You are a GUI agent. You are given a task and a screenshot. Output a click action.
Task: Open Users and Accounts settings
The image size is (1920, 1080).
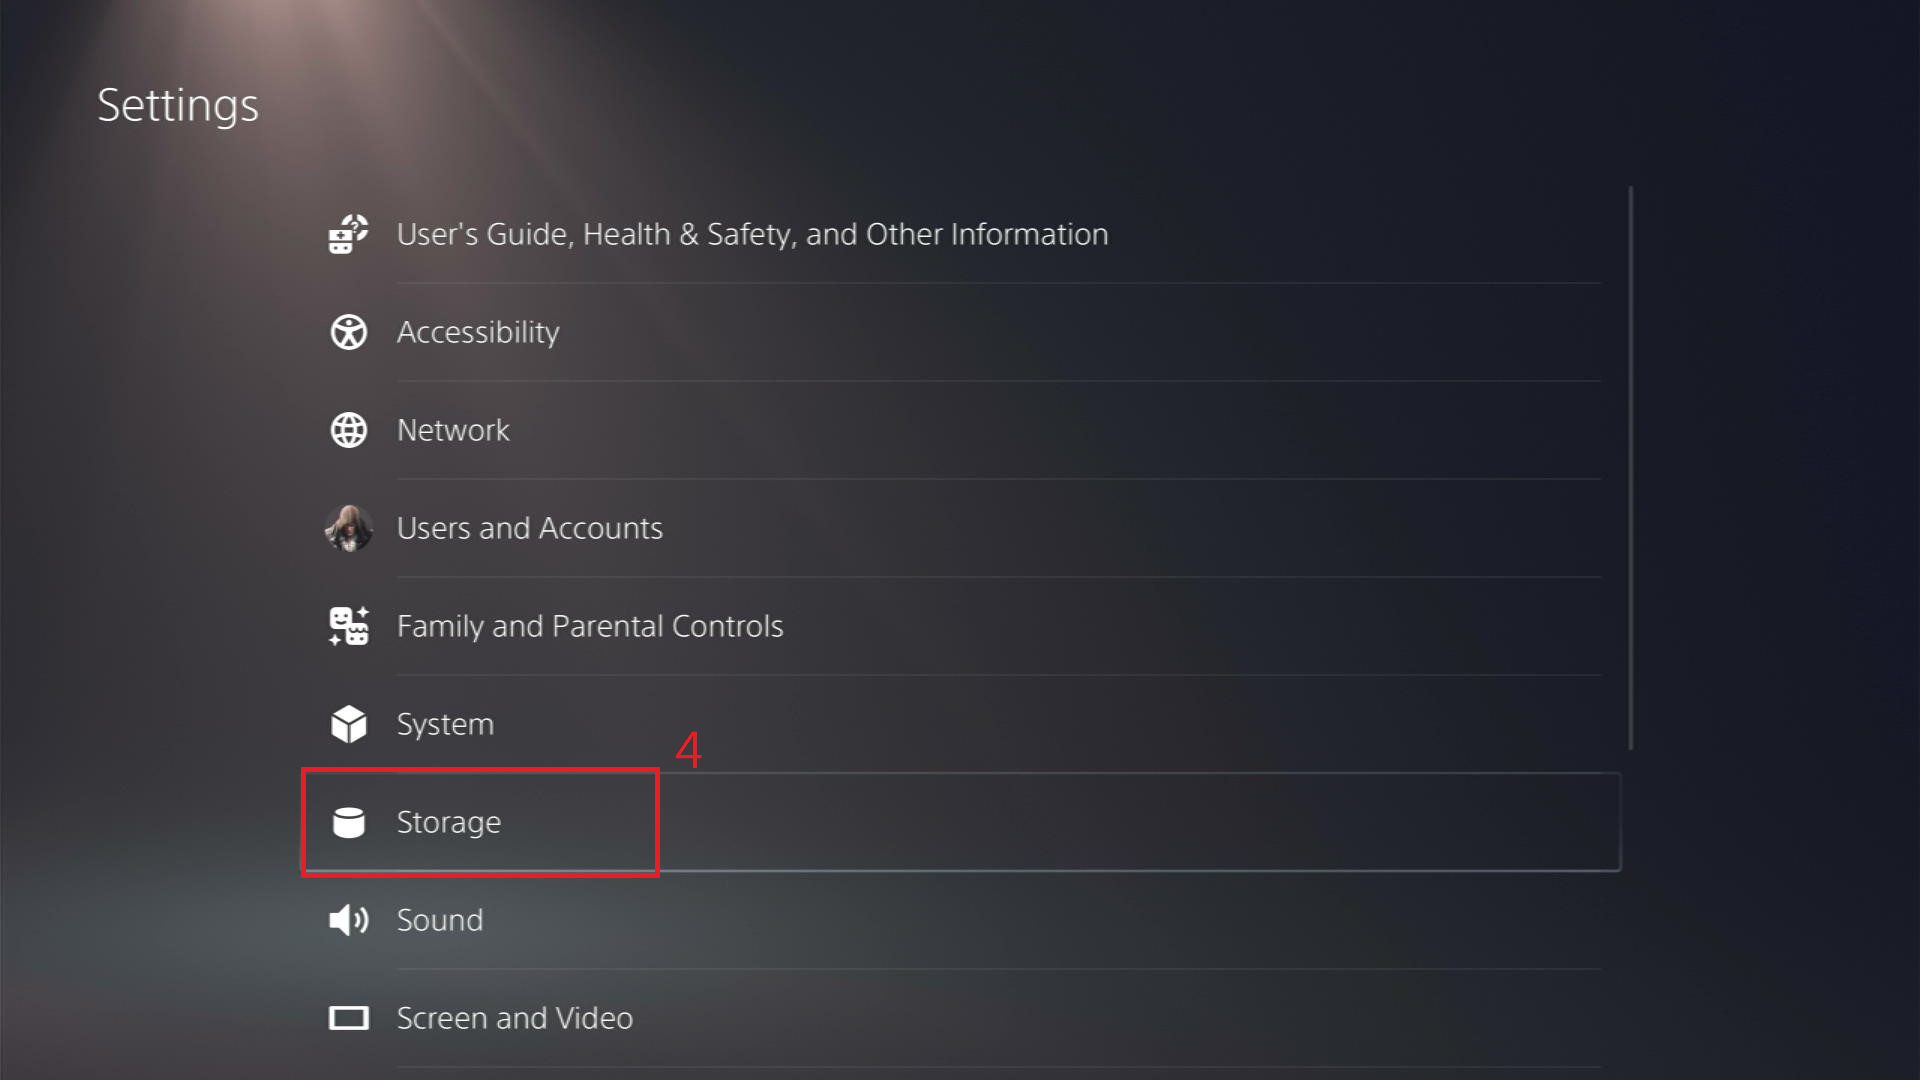(530, 527)
